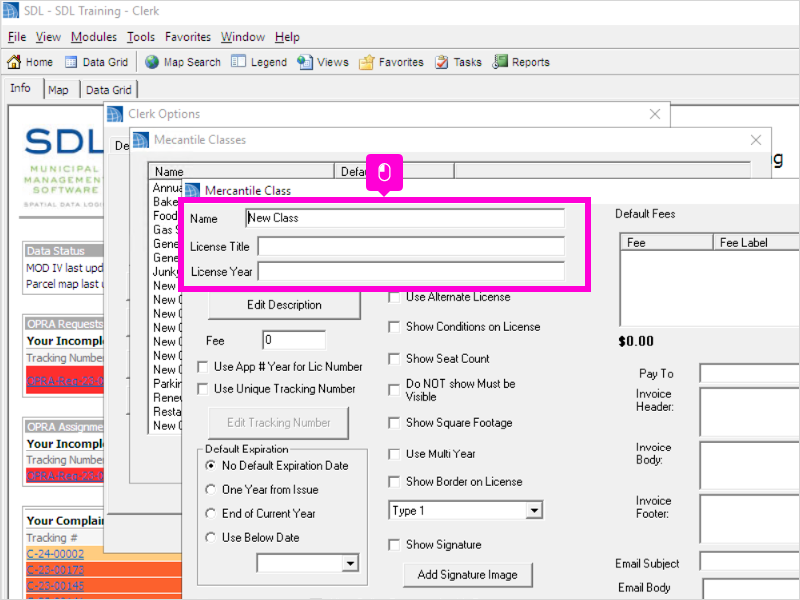Open the Tools menu
Viewport: 800px width, 600px height.
[141, 37]
